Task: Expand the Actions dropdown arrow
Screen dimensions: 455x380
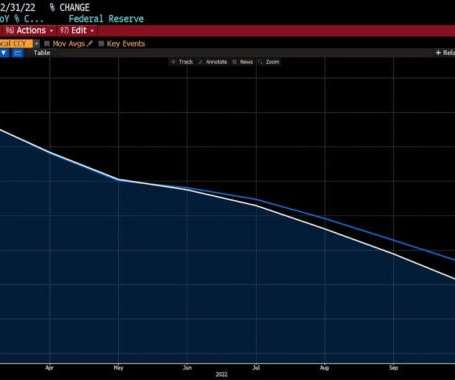Action: pos(51,31)
